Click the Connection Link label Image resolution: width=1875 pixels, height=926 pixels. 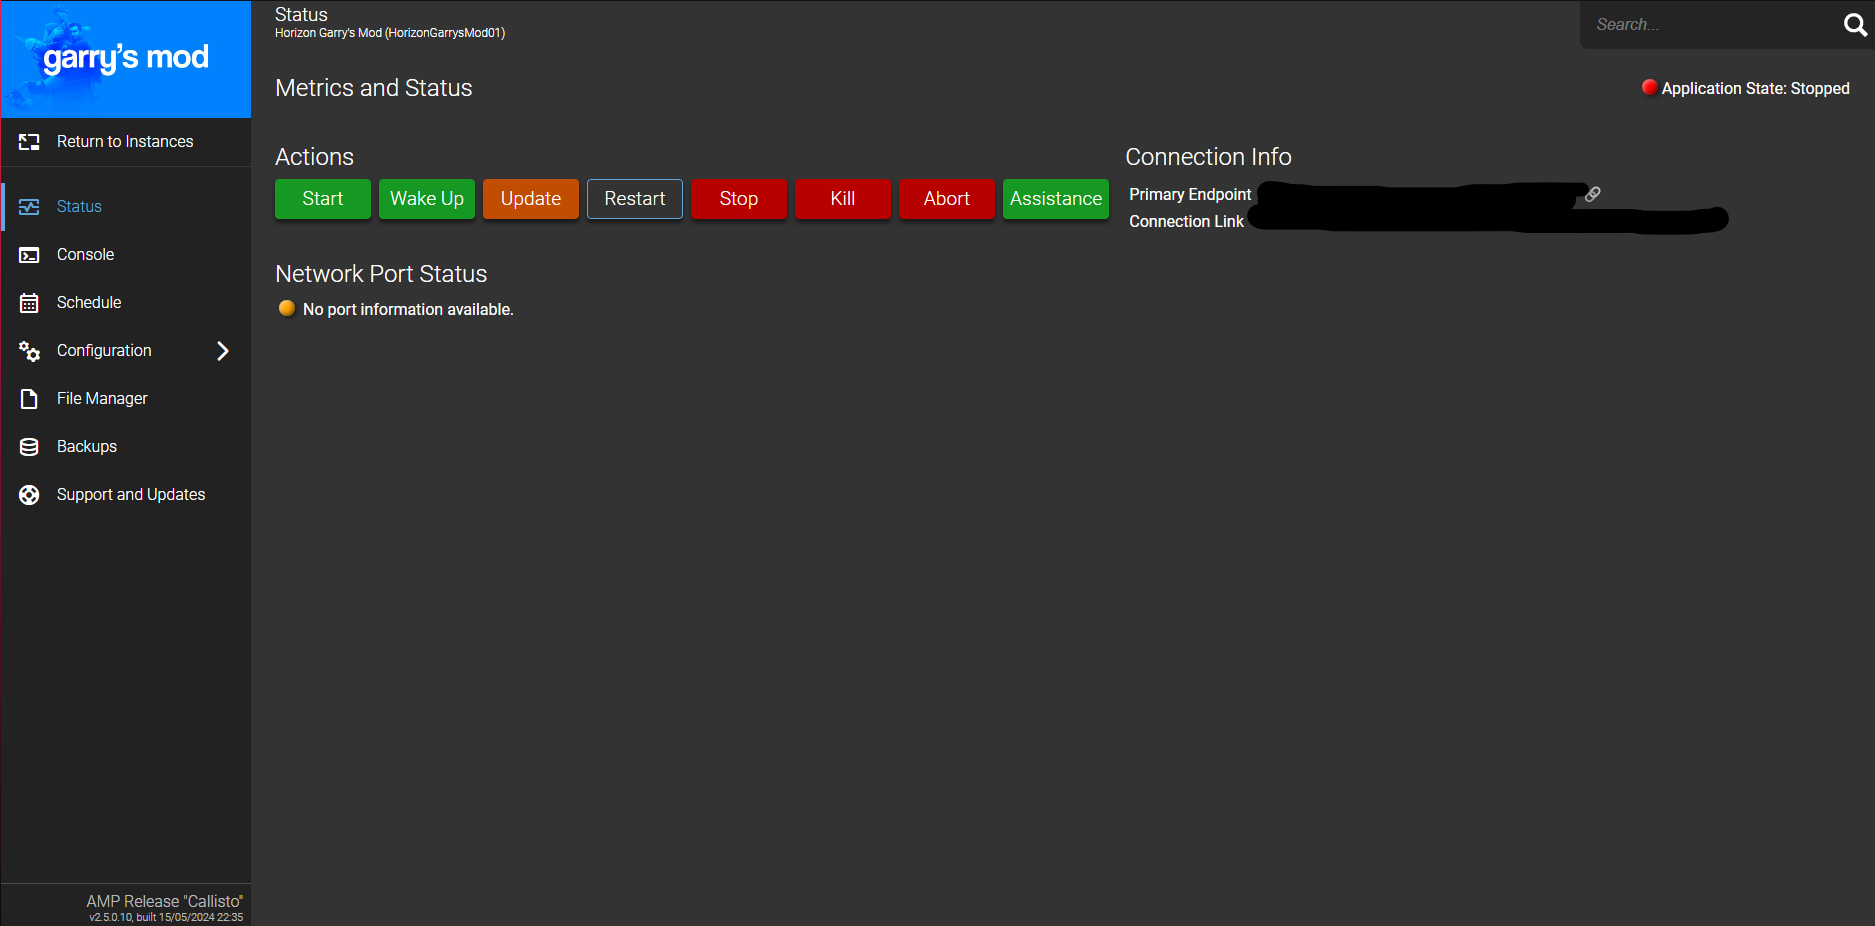pos(1186,221)
